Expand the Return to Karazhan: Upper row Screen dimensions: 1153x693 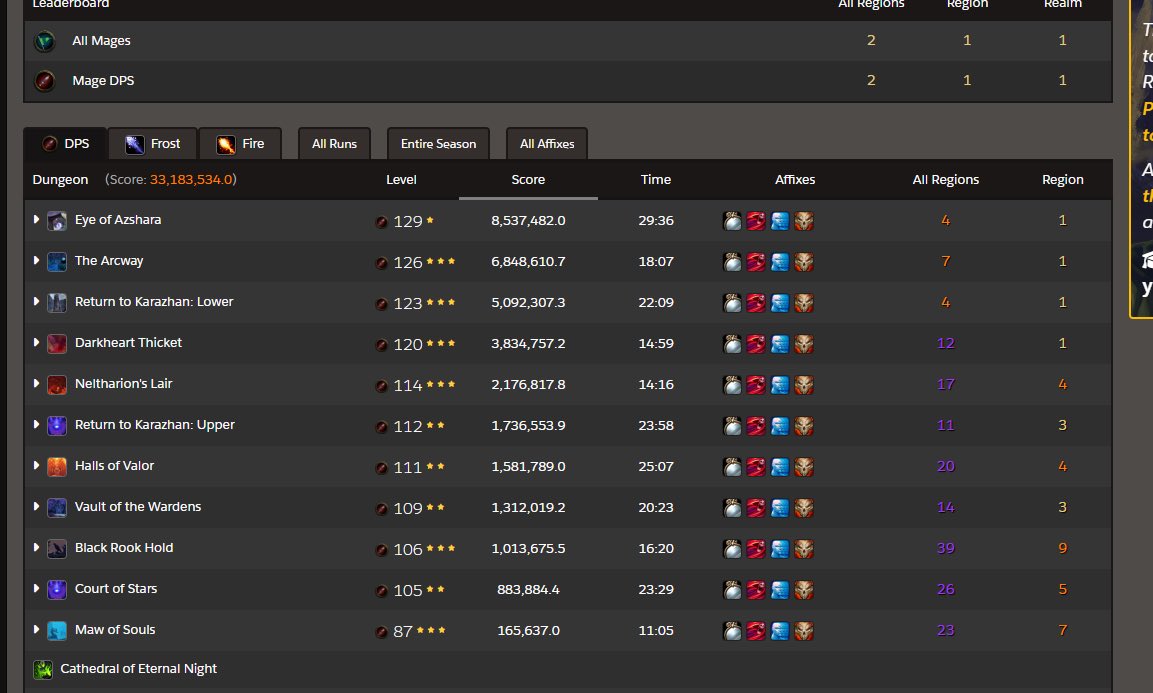(36, 424)
